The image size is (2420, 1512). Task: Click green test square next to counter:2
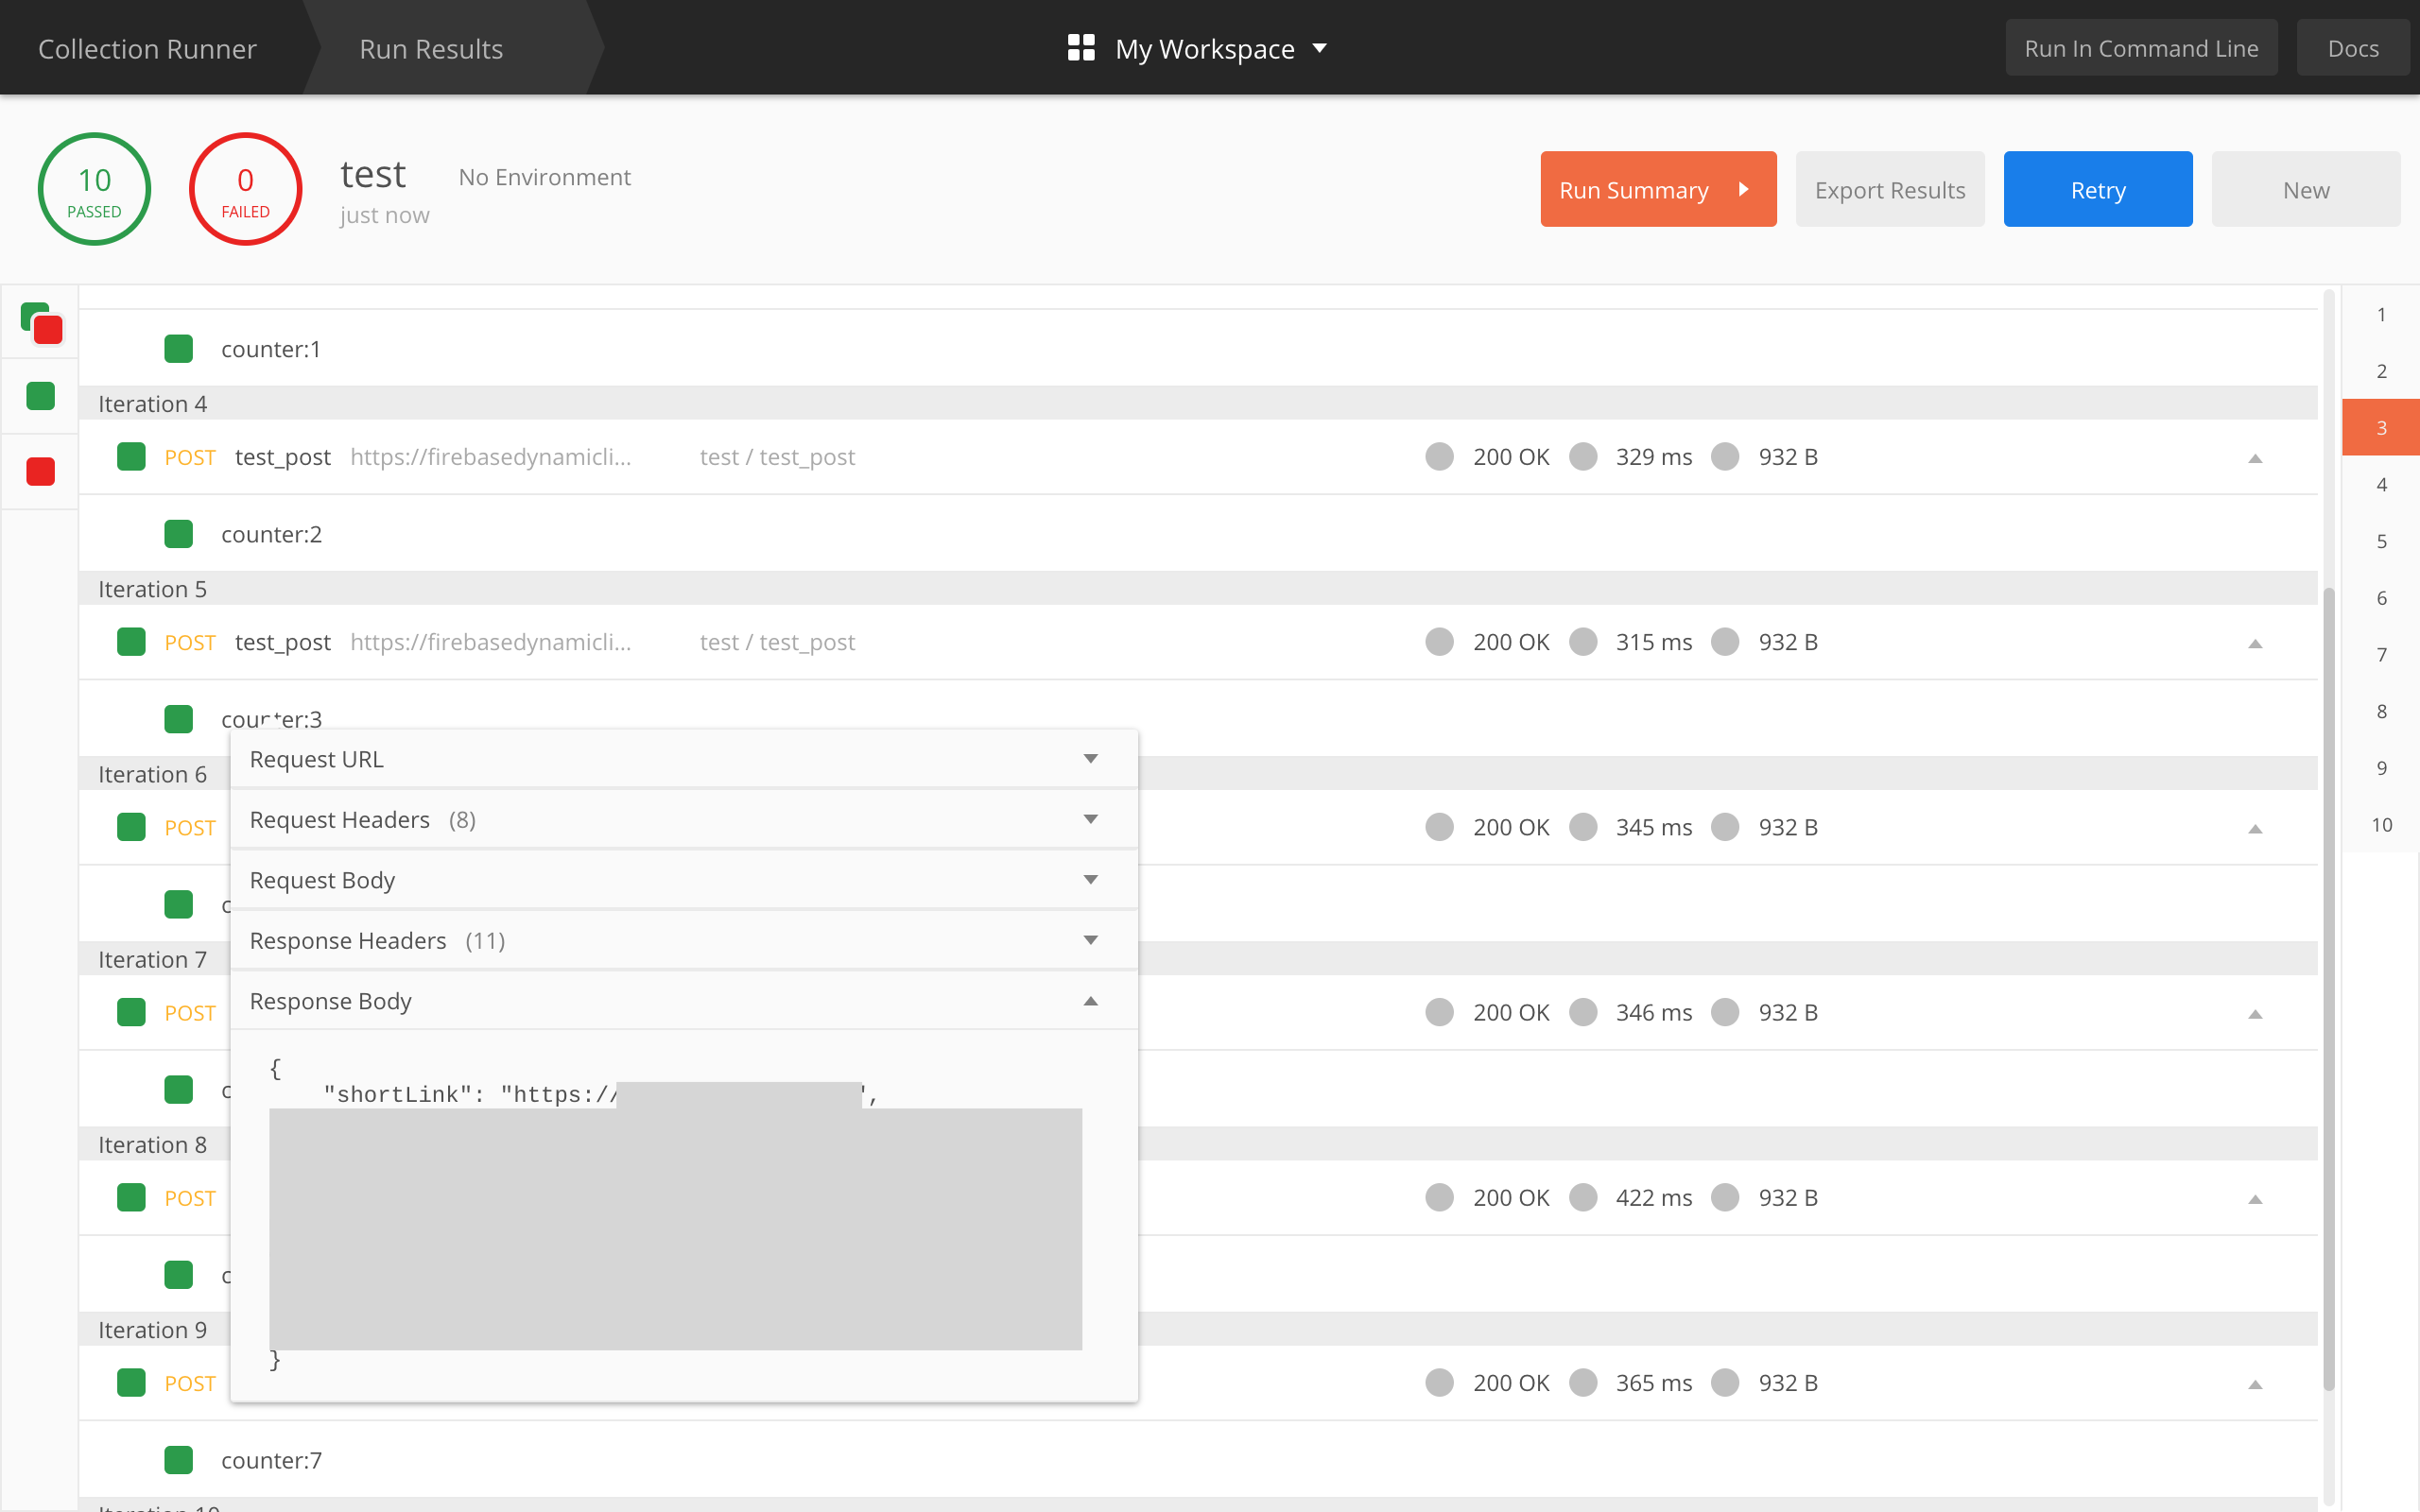pyautogui.click(x=178, y=534)
